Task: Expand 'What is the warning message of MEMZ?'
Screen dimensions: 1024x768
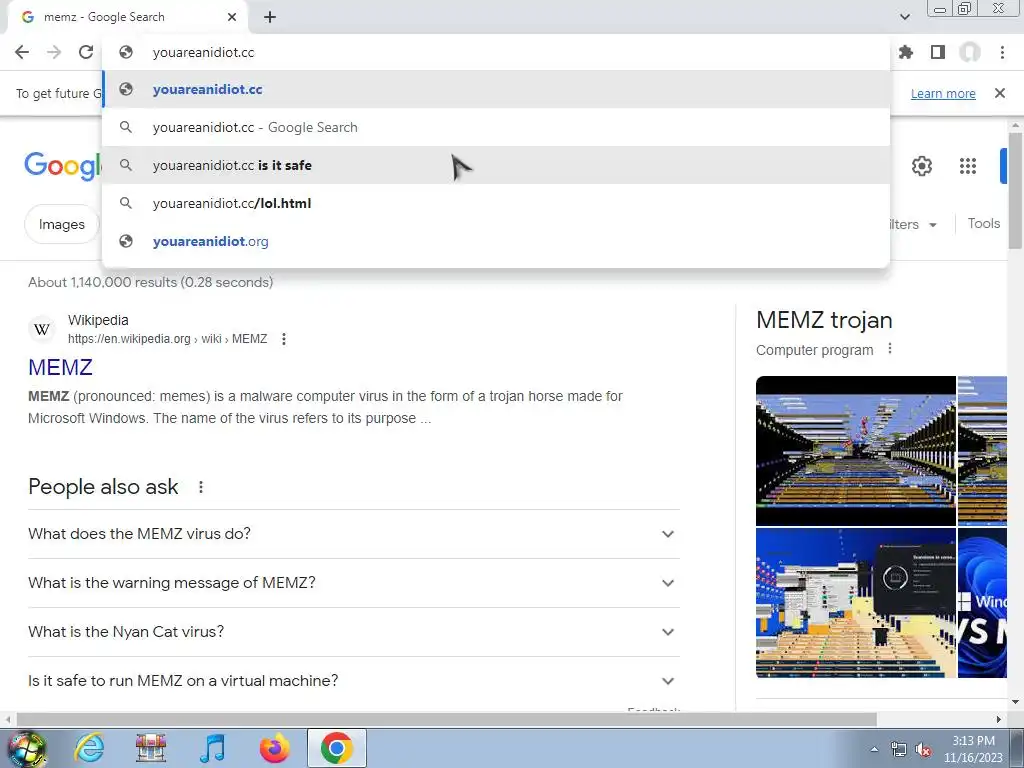Action: [354, 583]
